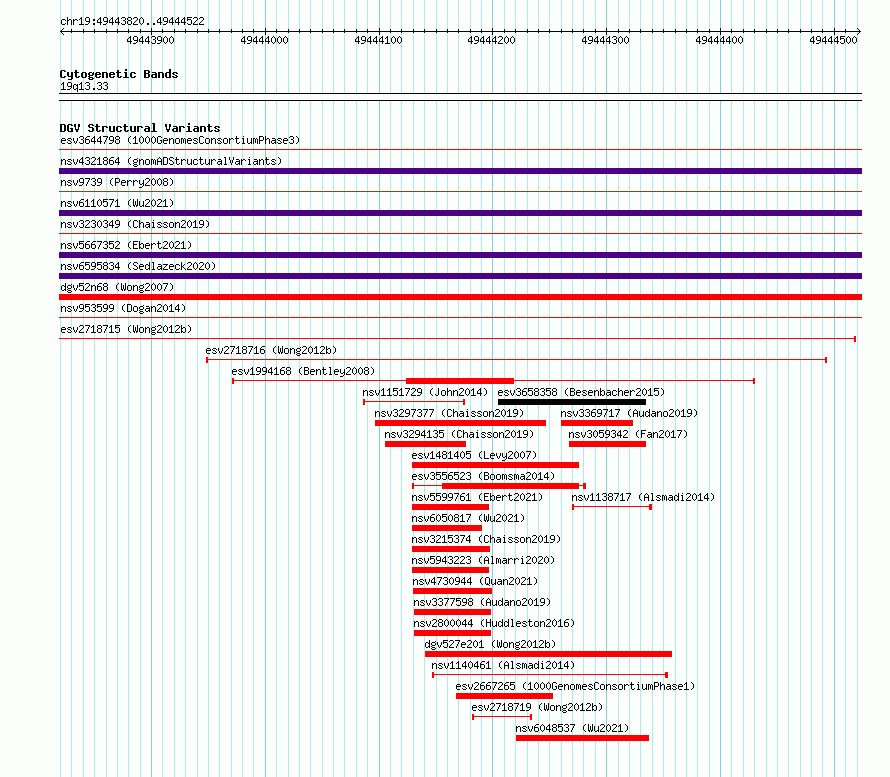Select the nsv3377598 (Audano2019) label

[x=482, y=602]
